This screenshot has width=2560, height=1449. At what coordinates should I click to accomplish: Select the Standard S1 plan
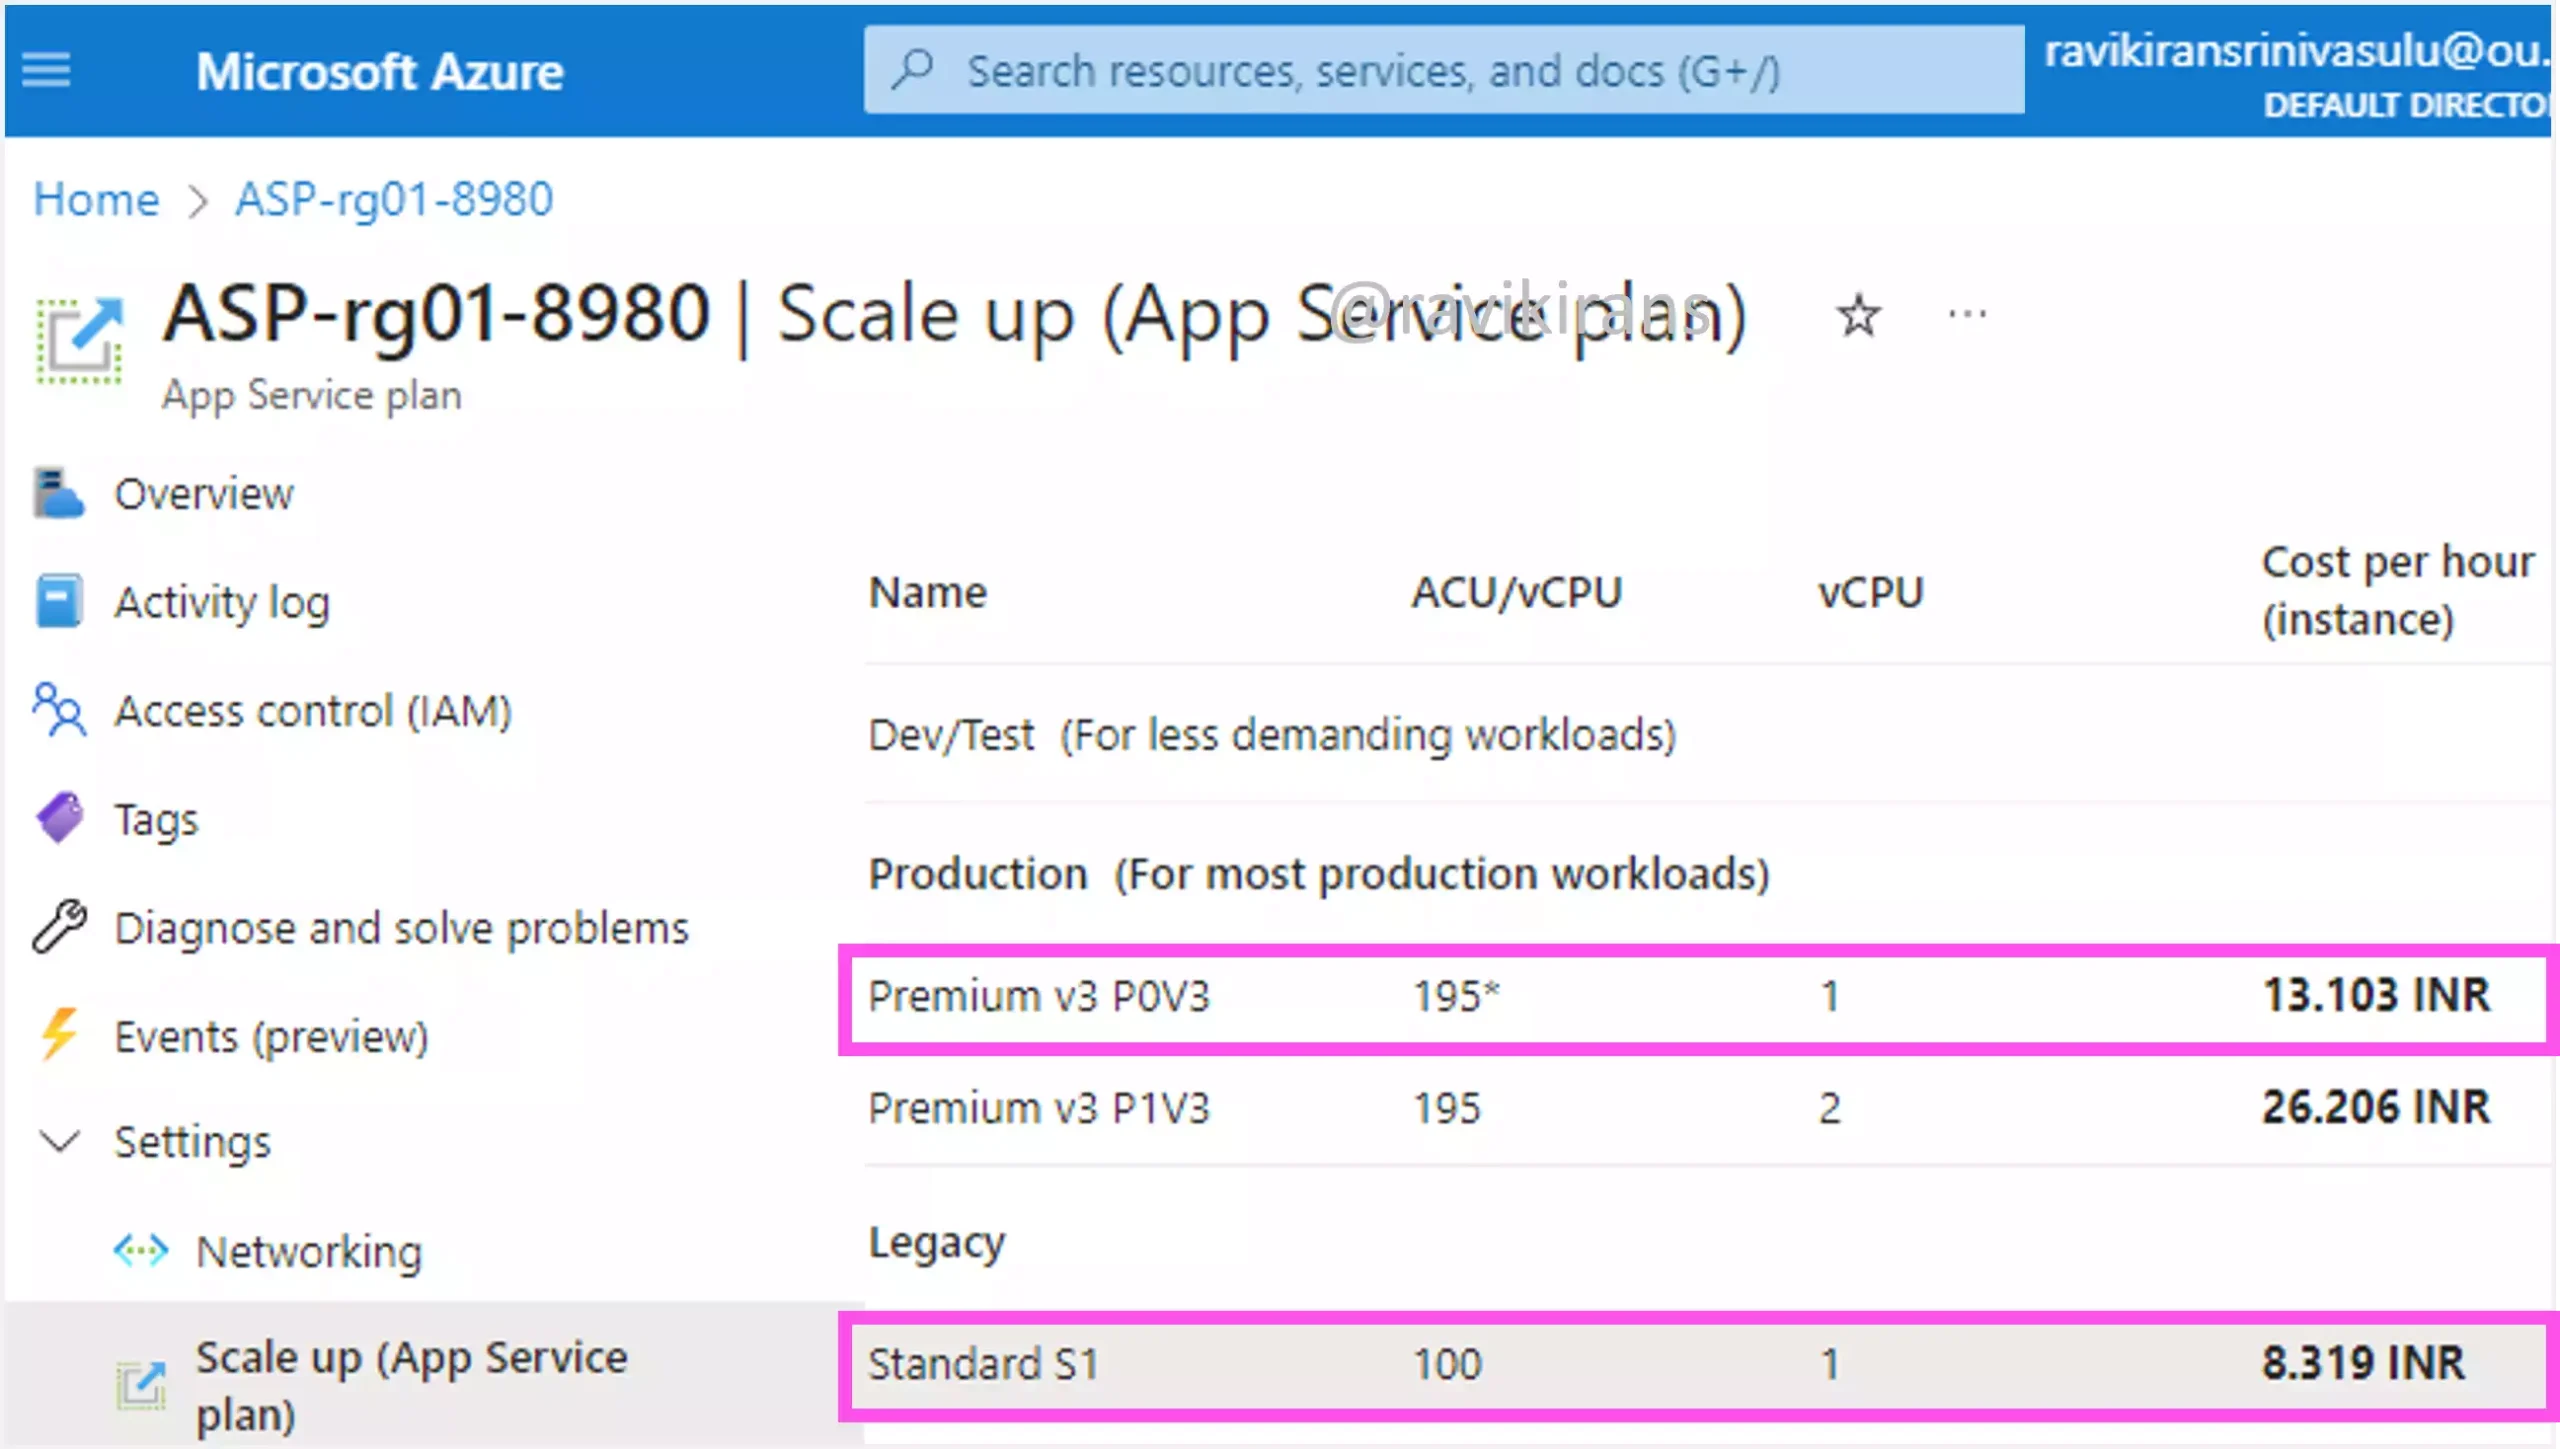[x=1697, y=1365]
